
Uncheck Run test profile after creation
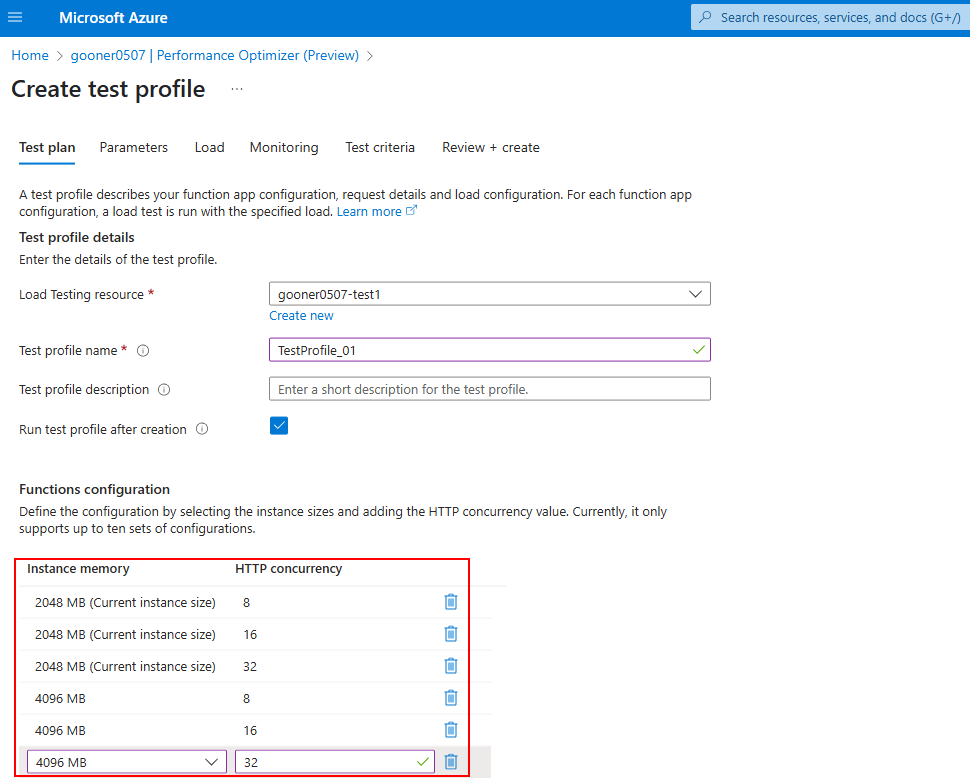[279, 426]
